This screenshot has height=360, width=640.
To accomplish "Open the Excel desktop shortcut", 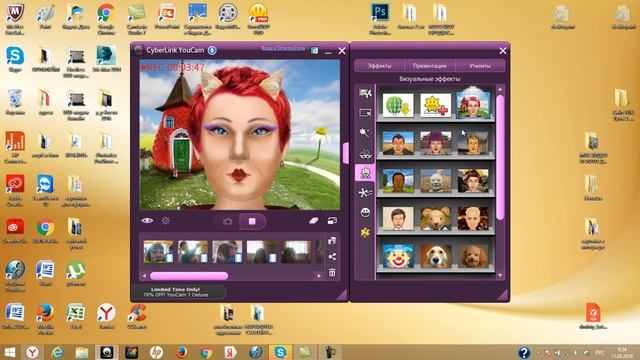I will click(76, 316).
